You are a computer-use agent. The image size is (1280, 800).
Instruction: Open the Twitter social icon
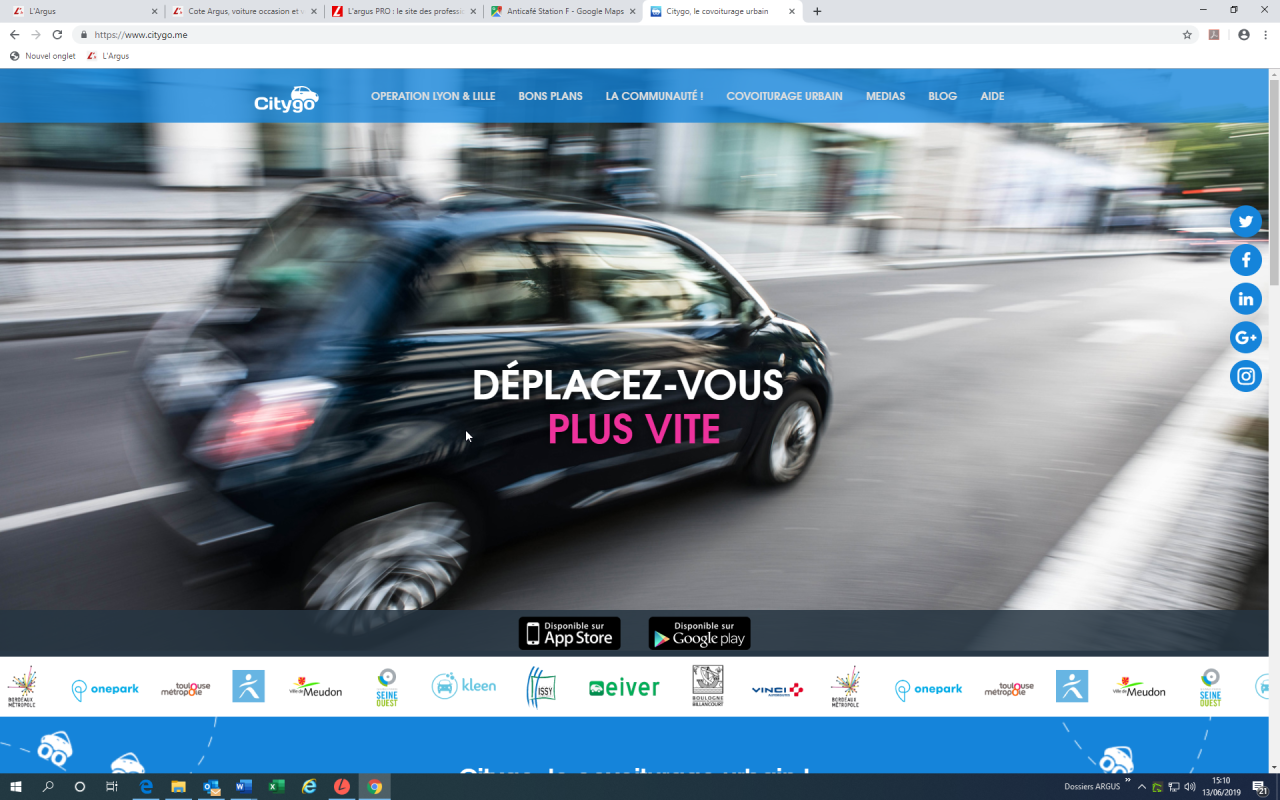pos(1245,222)
